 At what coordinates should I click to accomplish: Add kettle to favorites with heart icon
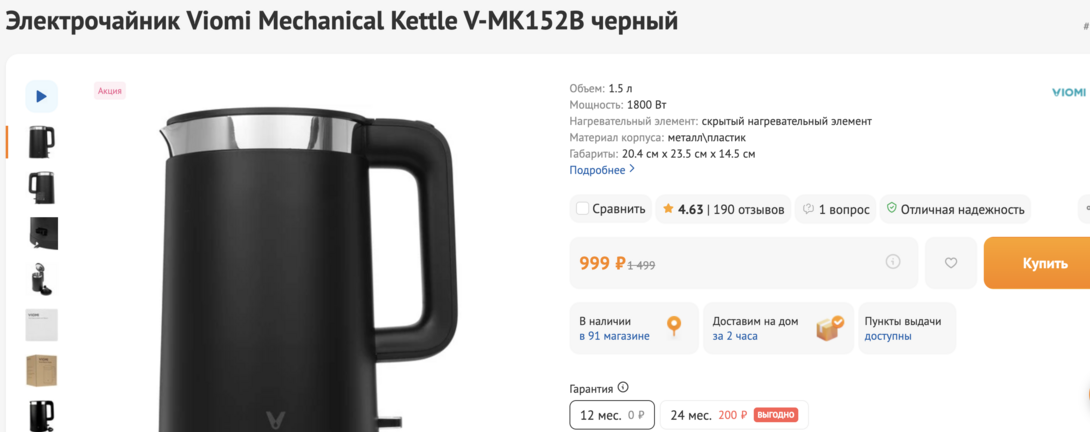[951, 263]
